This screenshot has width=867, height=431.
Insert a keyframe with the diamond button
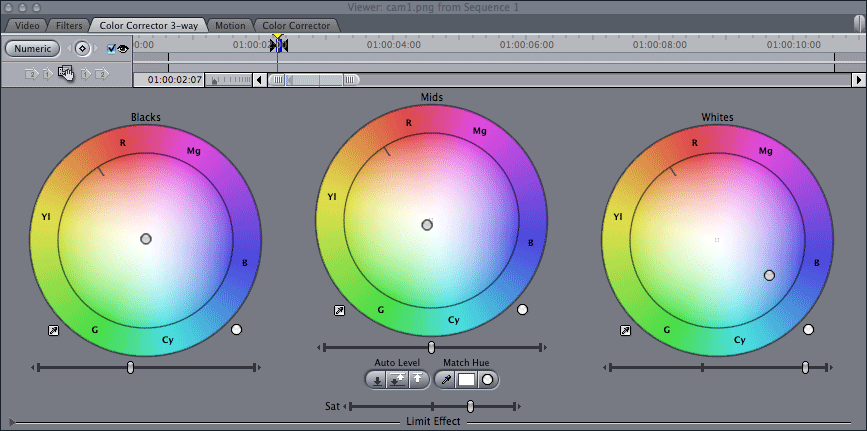(82, 49)
